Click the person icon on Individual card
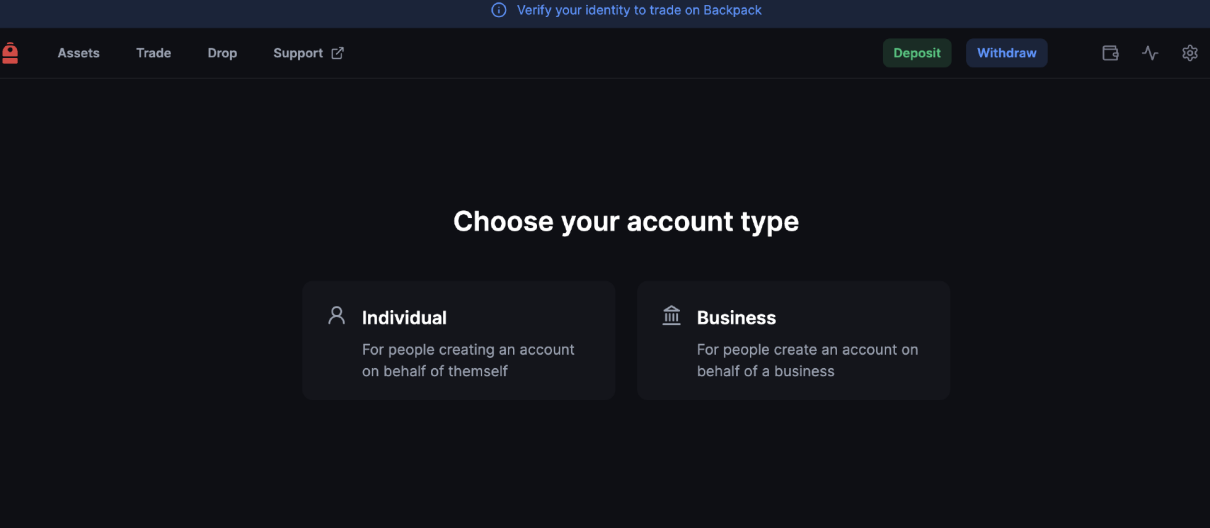This screenshot has height=528, width=1210. [336, 316]
